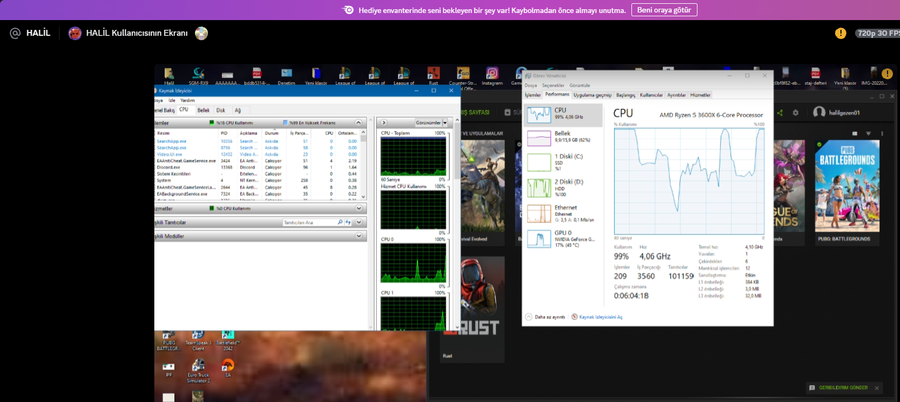The height and width of the screenshot is (402, 900).
Task: Select 2 Diski (D:) in the performance sidebar
Action: [563, 188]
